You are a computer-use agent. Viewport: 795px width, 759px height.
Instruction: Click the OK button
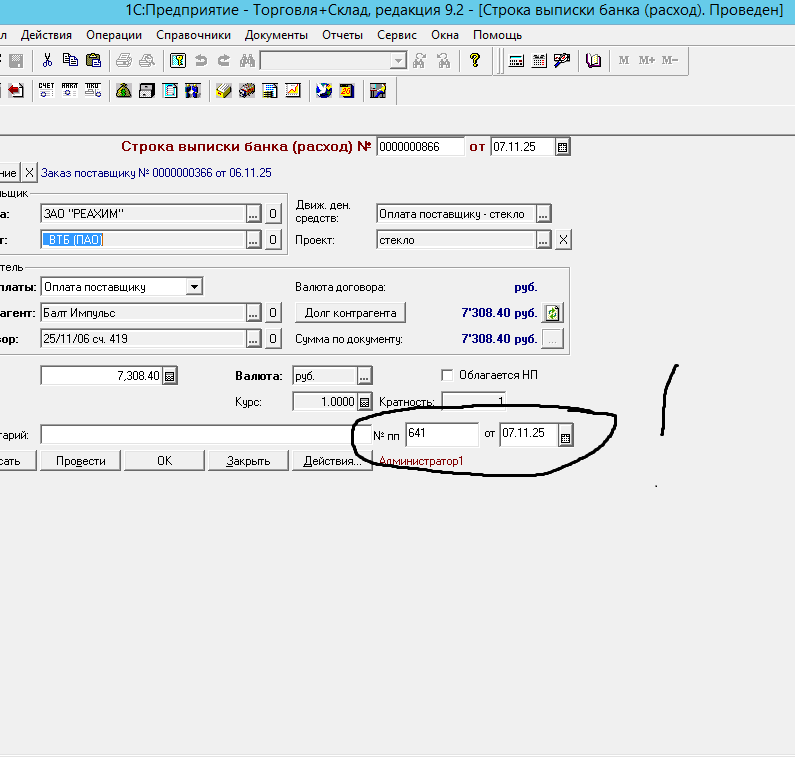click(164, 461)
